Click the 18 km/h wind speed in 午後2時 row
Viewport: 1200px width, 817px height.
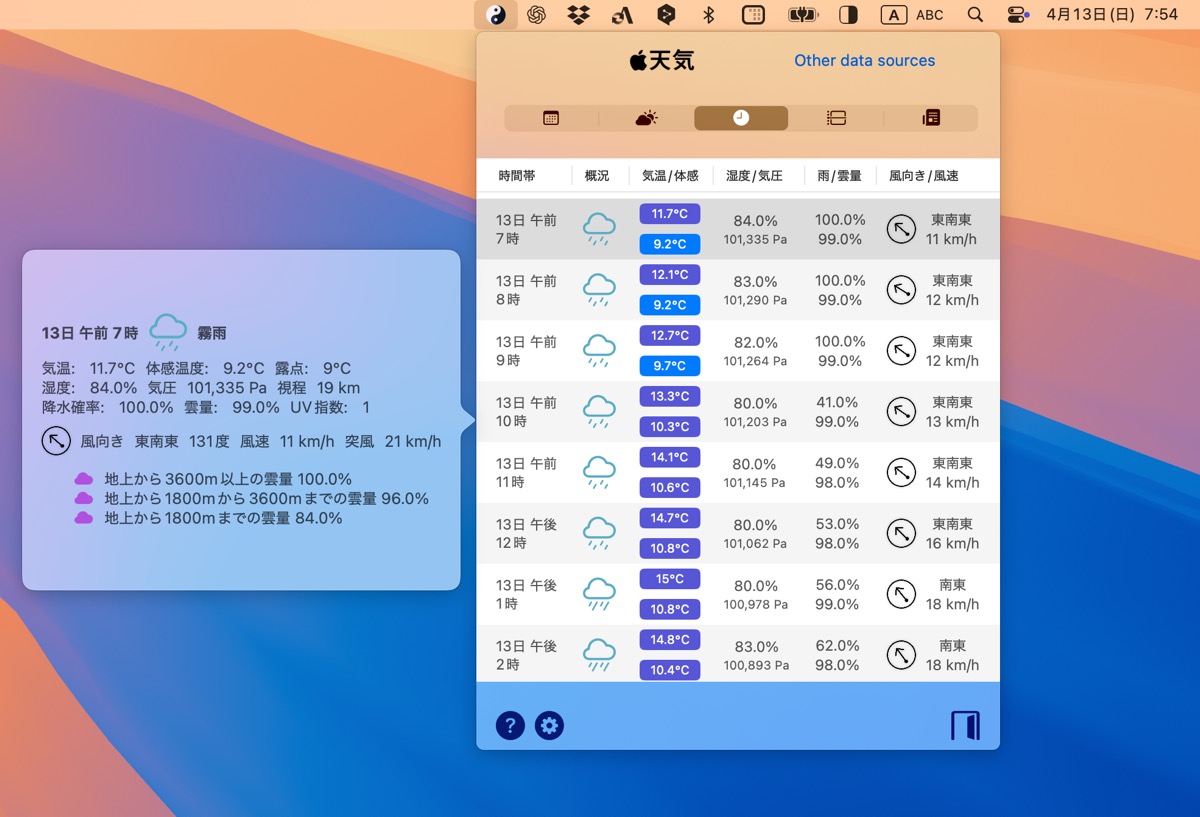click(x=952, y=665)
